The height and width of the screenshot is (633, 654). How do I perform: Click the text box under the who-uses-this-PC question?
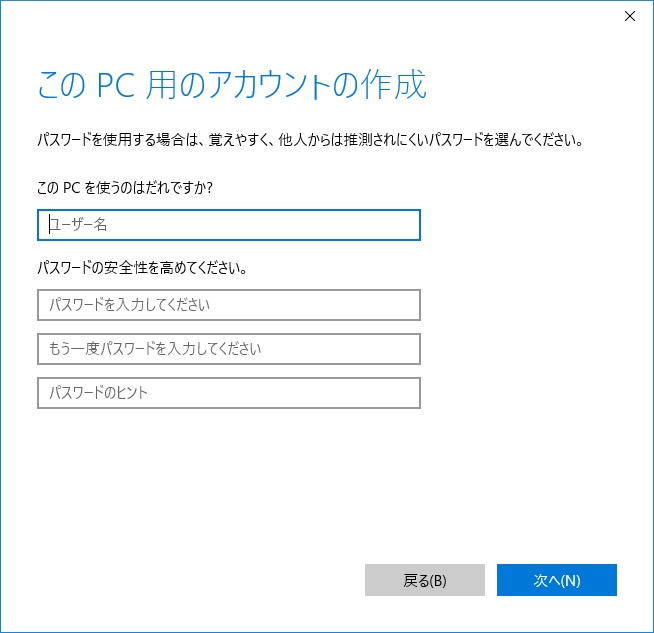[x=229, y=225]
